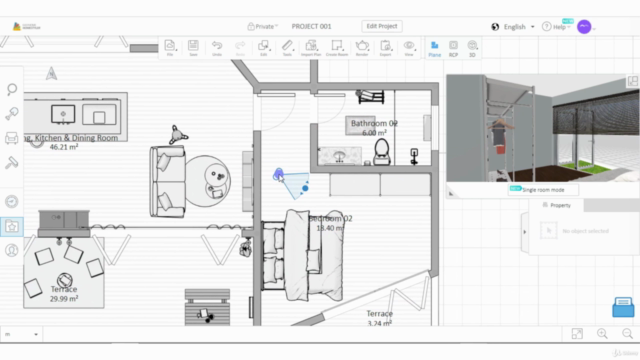Zoom out with the minus magnifier
Viewport: 640px width, 360px height.
click(627, 334)
